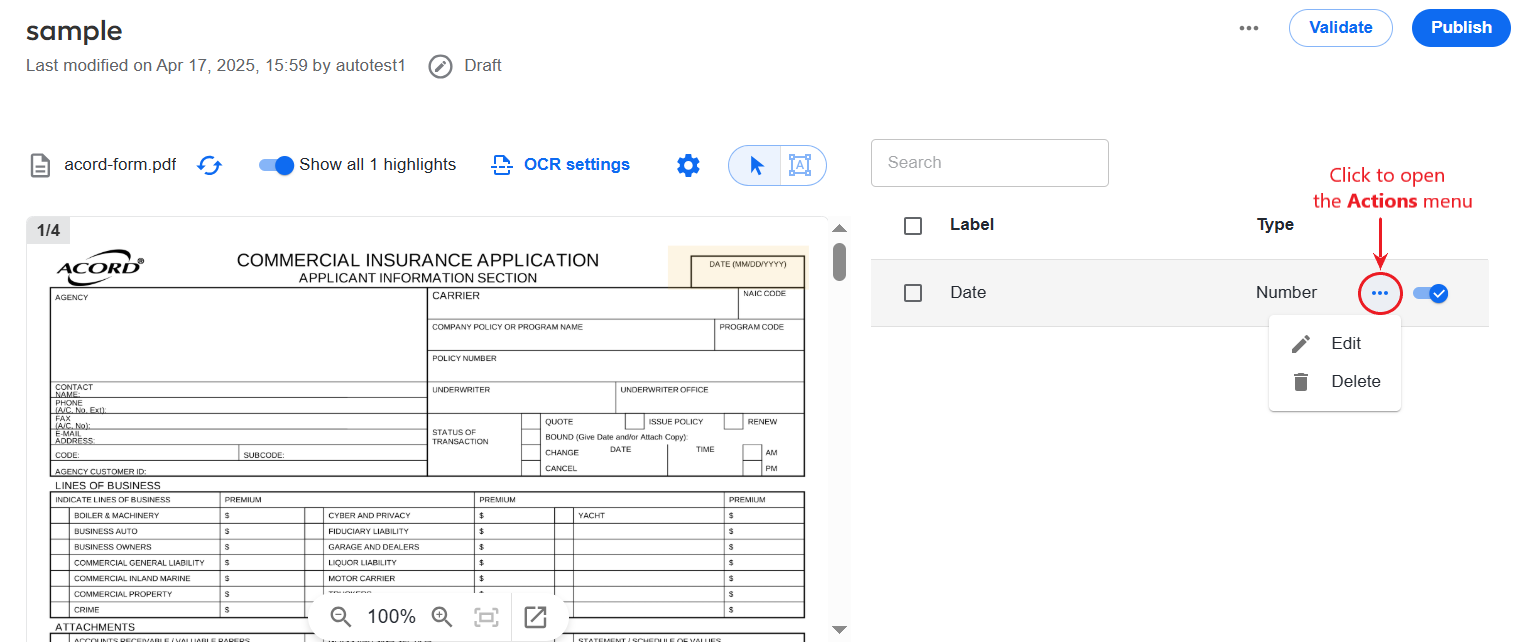Toggle the Date field enabled switch
The height and width of the screenshot is (642, 1527).
click(1431, 293)
